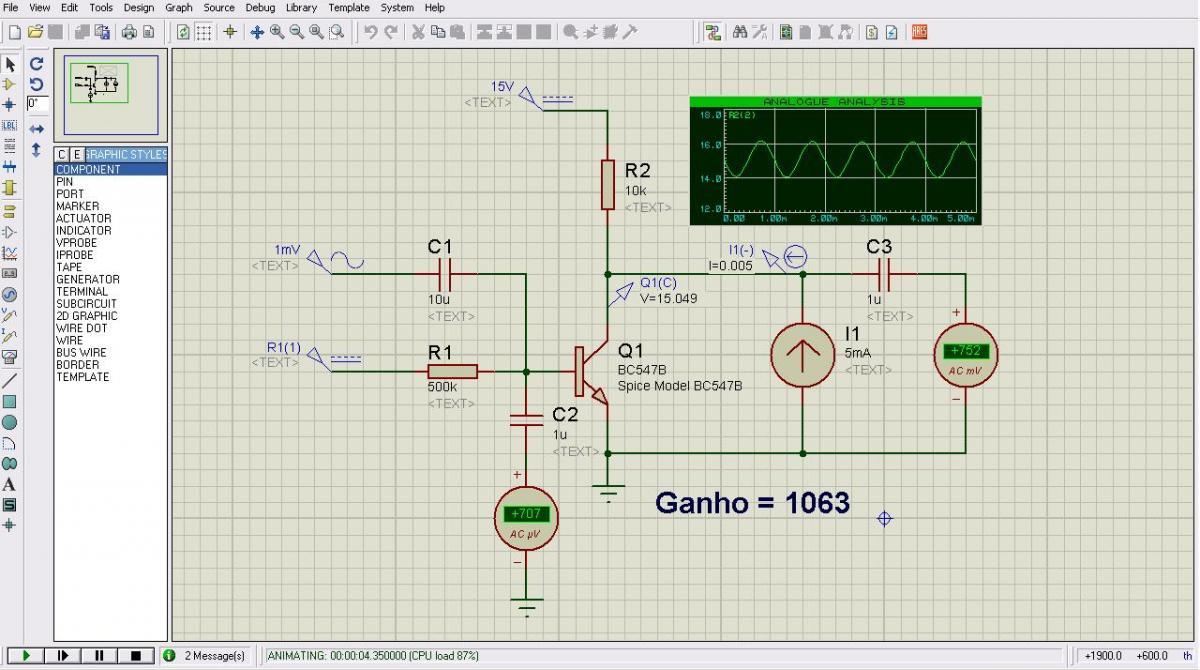Click the rotation angle field
Image resolution: width=1200 pixels, height=670 pixels.
[x=37, y=103]
